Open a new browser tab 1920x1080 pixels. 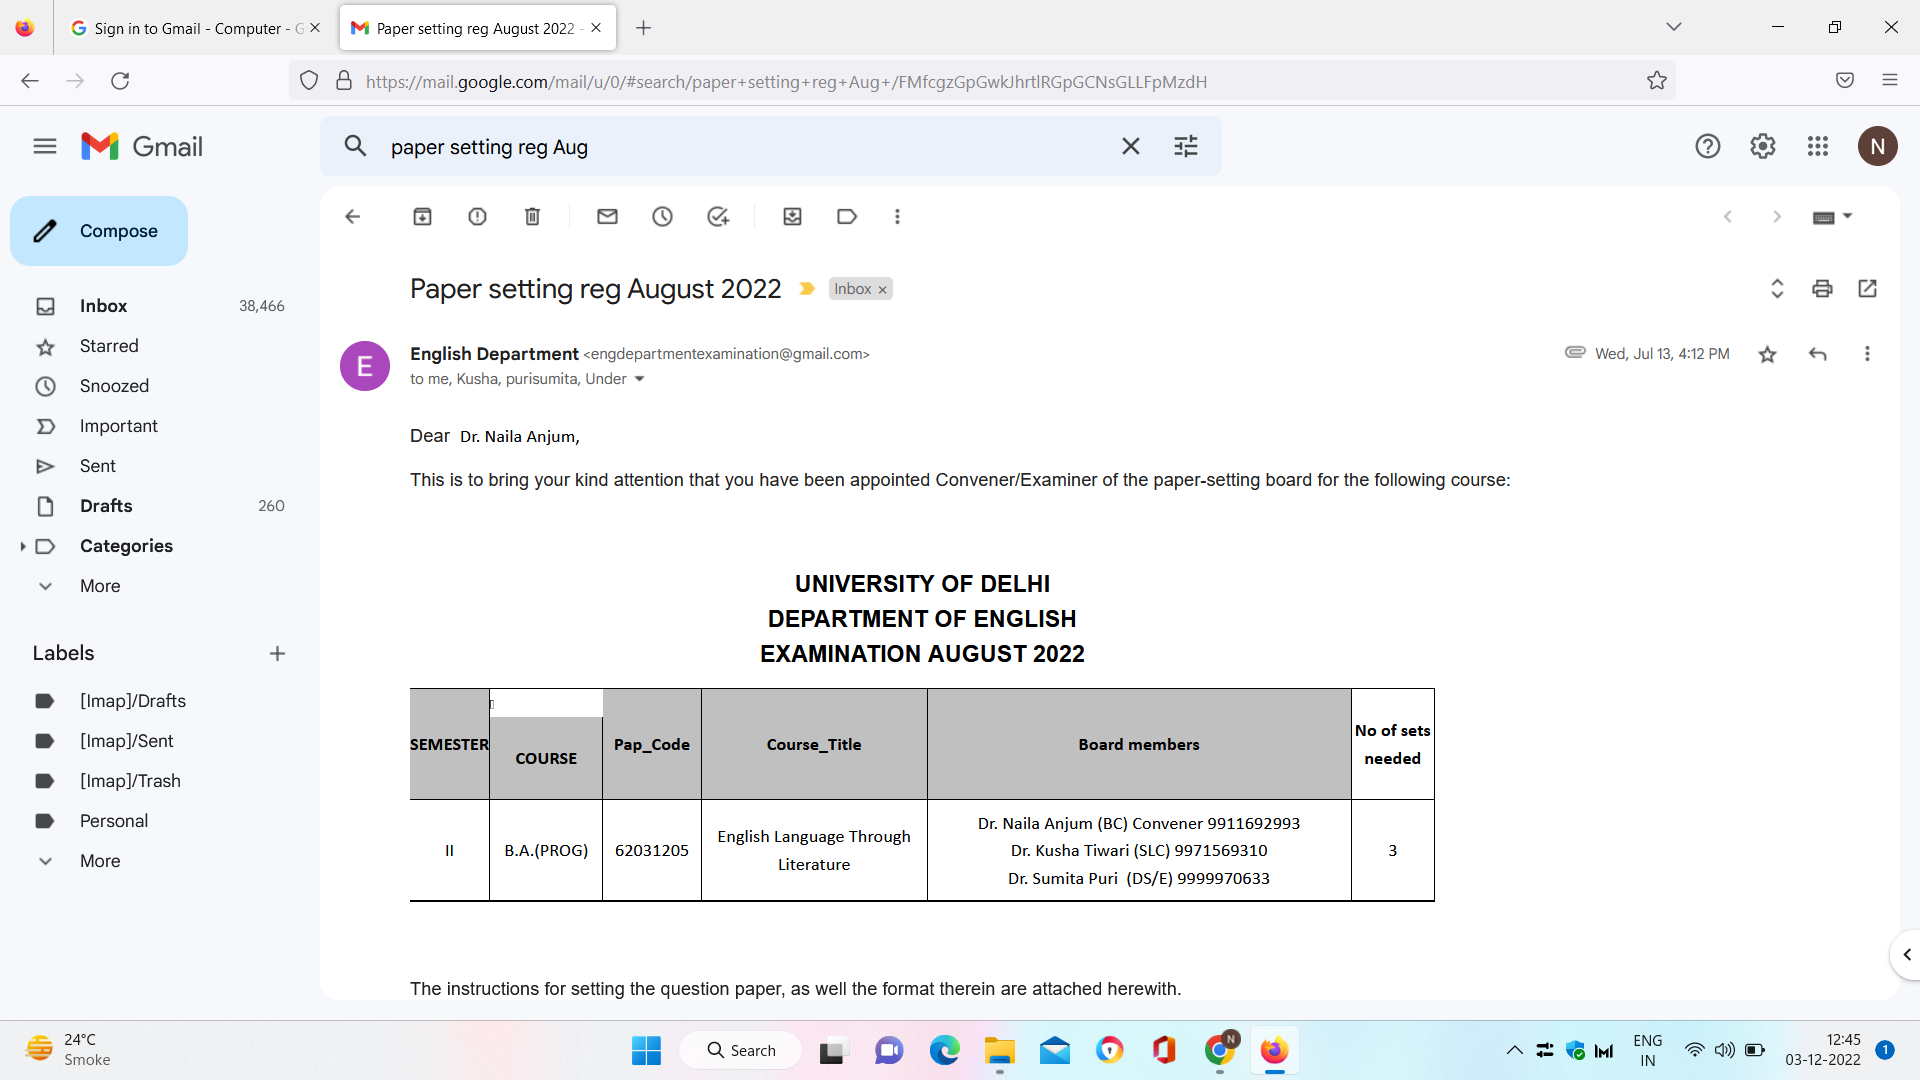[x=644, y=28]
